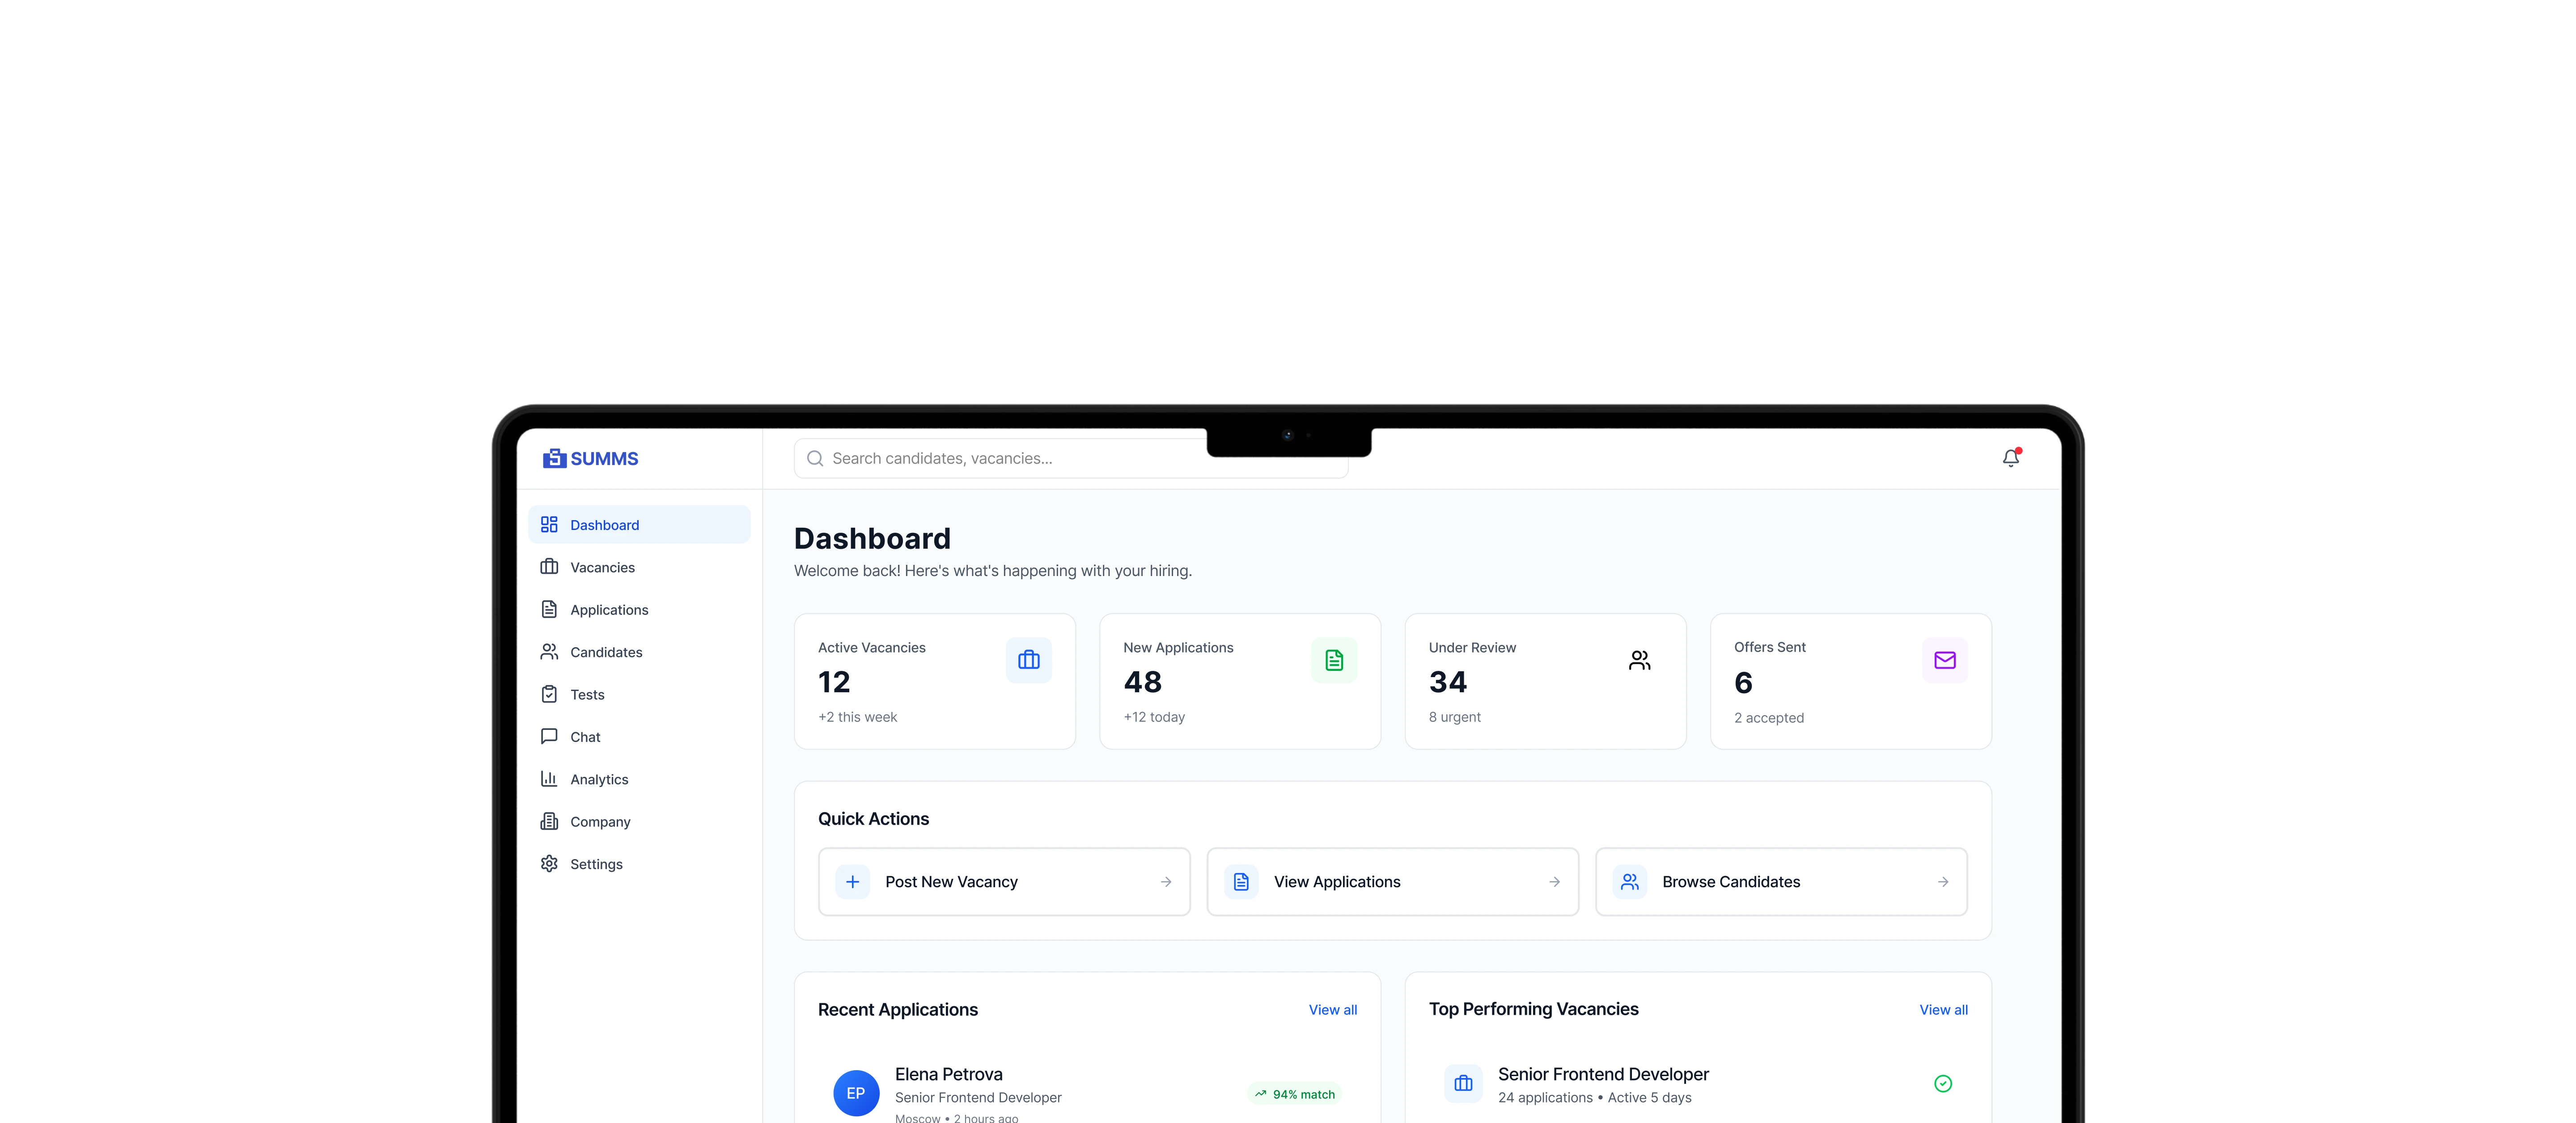Select the Offers Sent stat card
Image resolution: width=2576 pixels, height=1123 pixels.
pyautogui.click(x=1851, y=681)
